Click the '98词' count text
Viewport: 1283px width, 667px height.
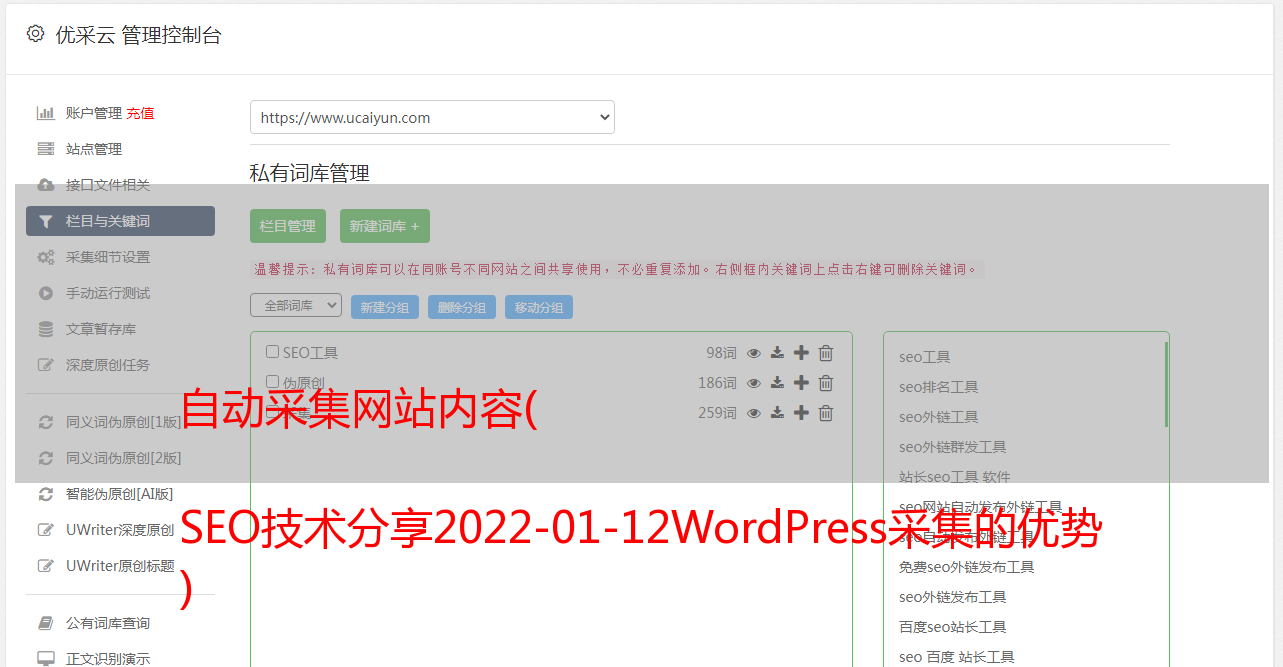[721, 353]
